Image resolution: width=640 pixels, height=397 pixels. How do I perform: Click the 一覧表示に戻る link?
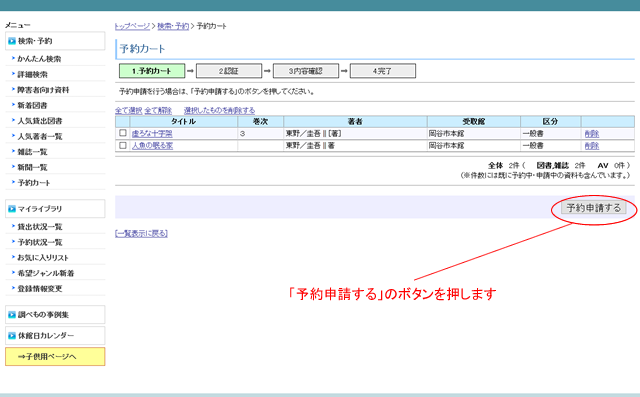[141, 233]
